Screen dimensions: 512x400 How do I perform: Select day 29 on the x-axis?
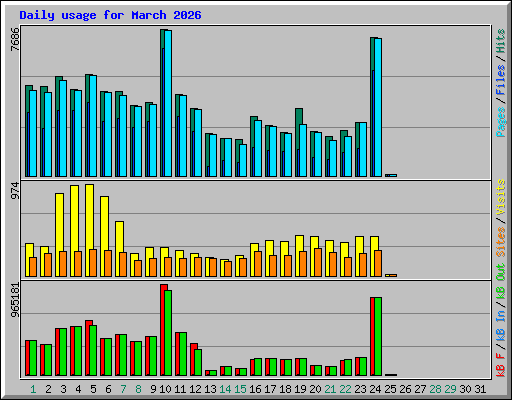(x=450, y=389)
